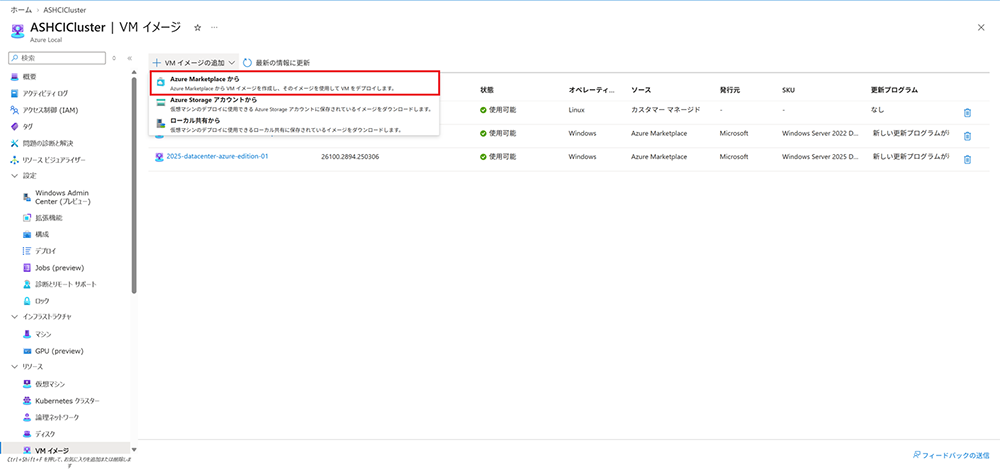The width and height of the screenshot is (1000, 471).
Task: Favorite this page with star icon
Action: tap(198, 28)
